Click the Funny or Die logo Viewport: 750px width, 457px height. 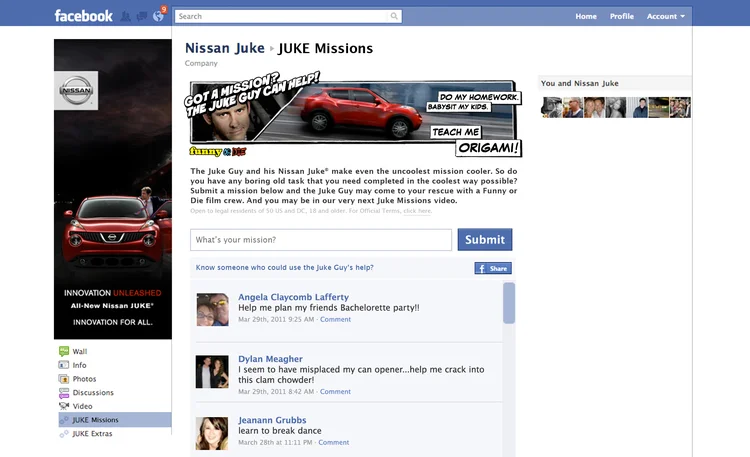[x=218, y=152]
